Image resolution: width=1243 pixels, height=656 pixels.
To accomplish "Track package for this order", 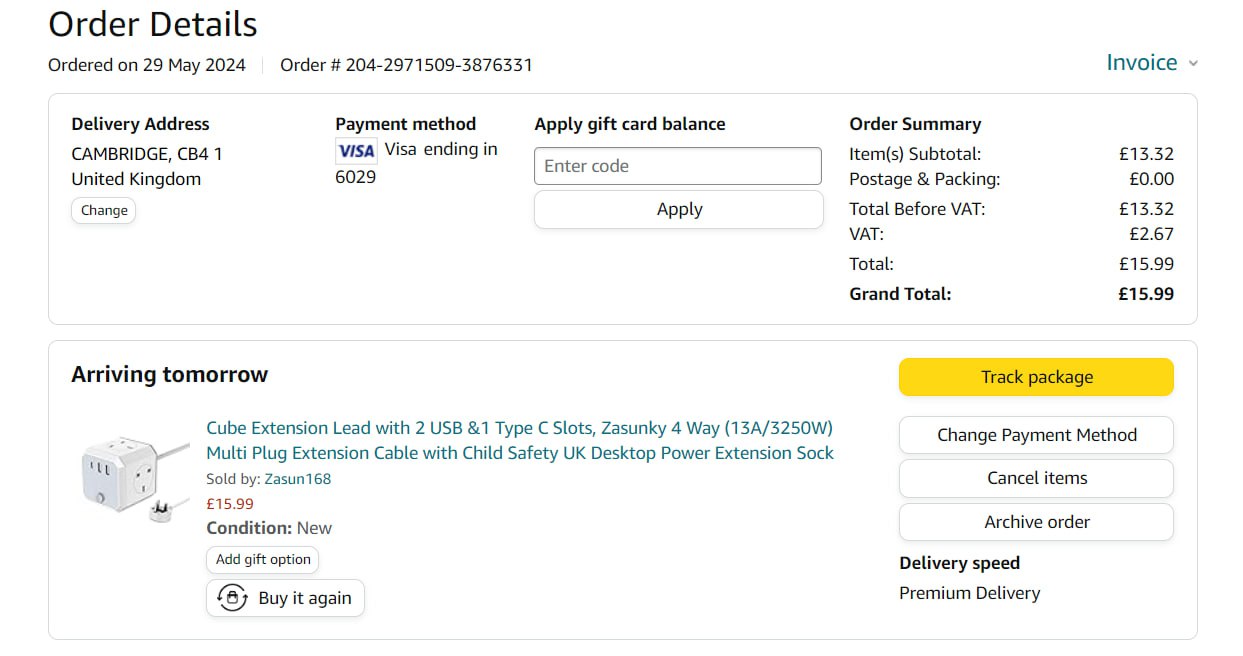I will click(1036, 377).
